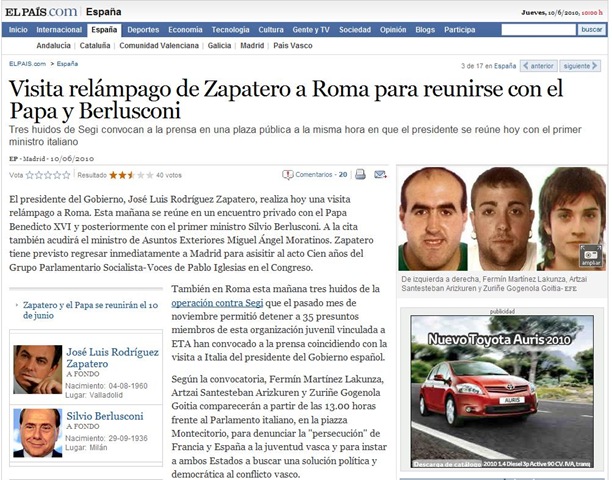The height and width of the screenshot is (480, 612).
Task: Open the Gente y TV tab
Action: (x=311, y=30)
